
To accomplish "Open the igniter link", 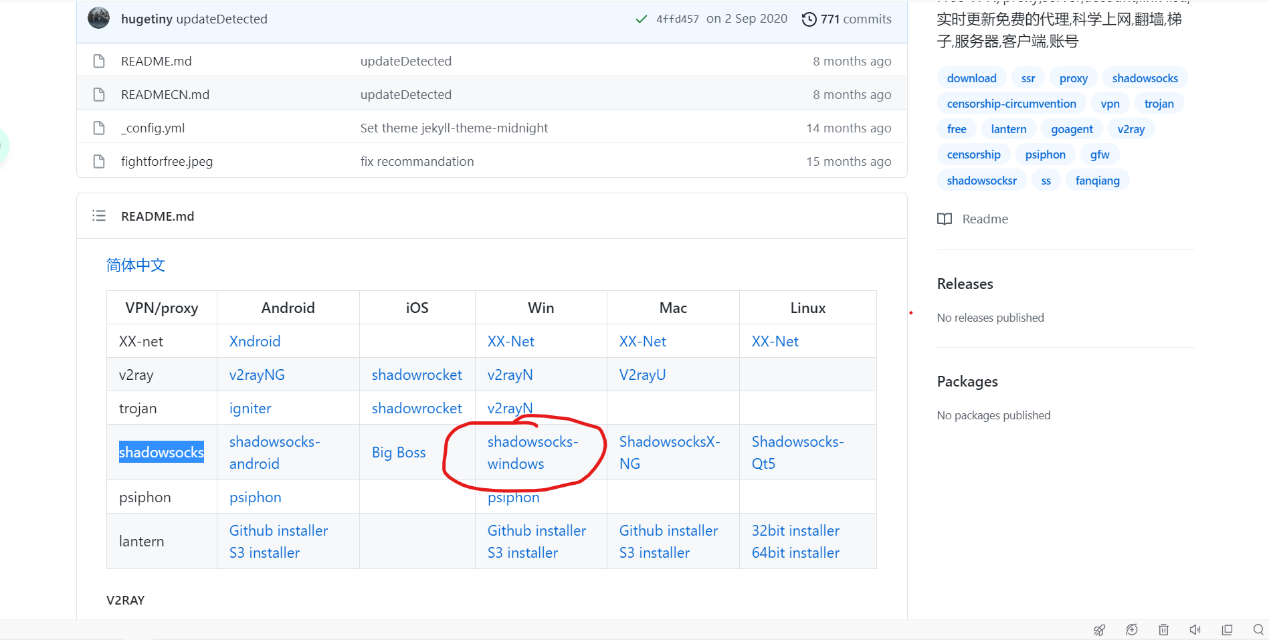I will [250, 408].
